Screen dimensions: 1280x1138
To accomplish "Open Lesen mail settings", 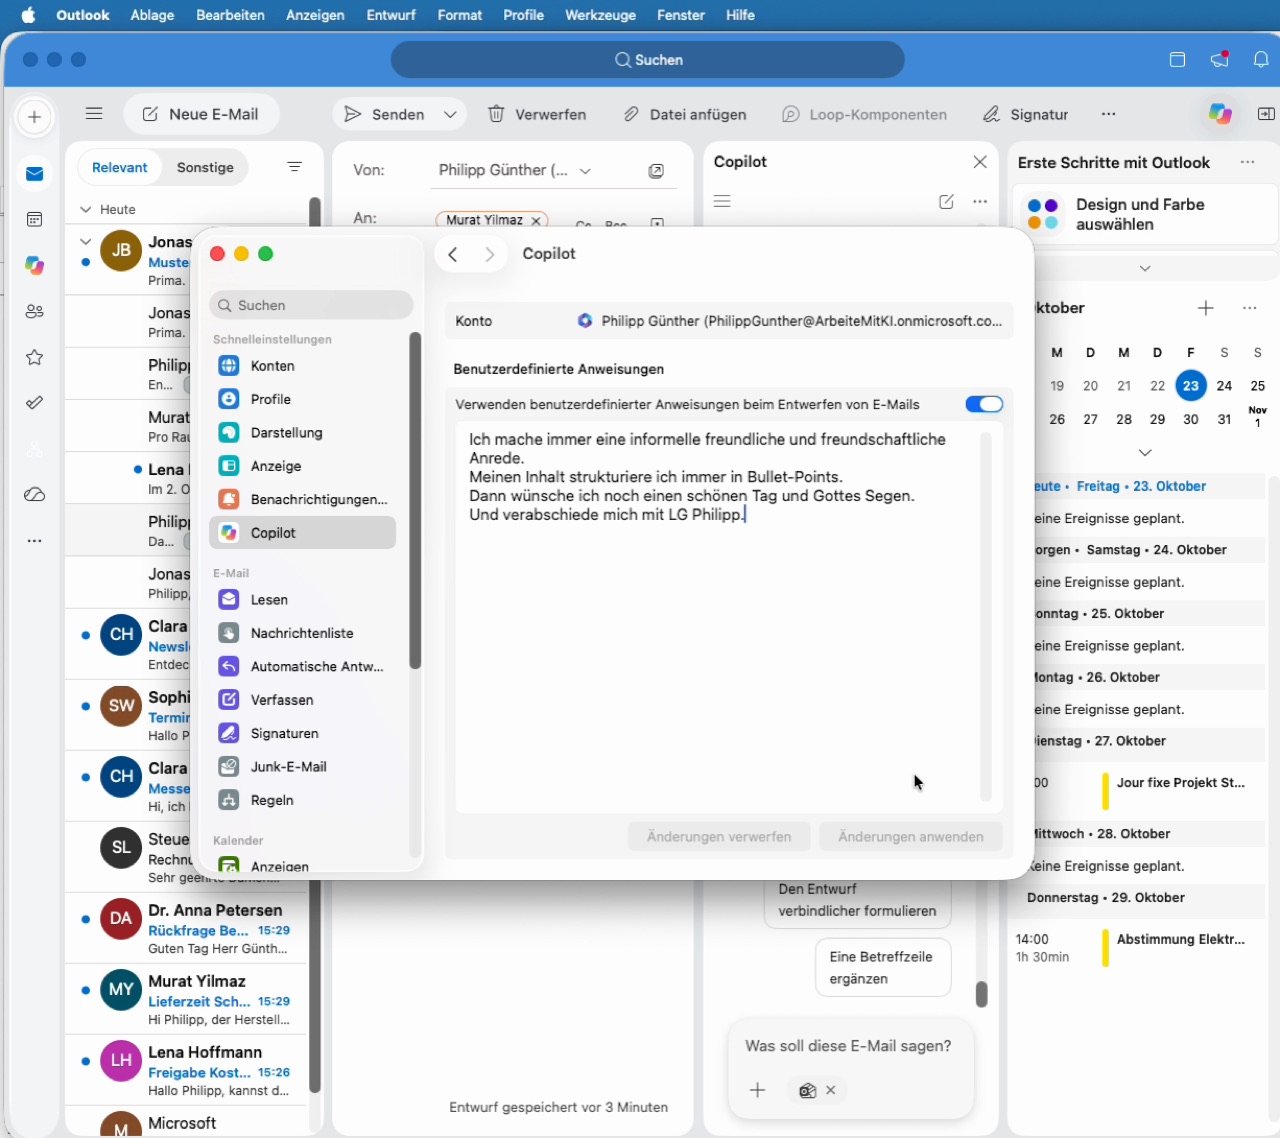I will tap(302, 600).
